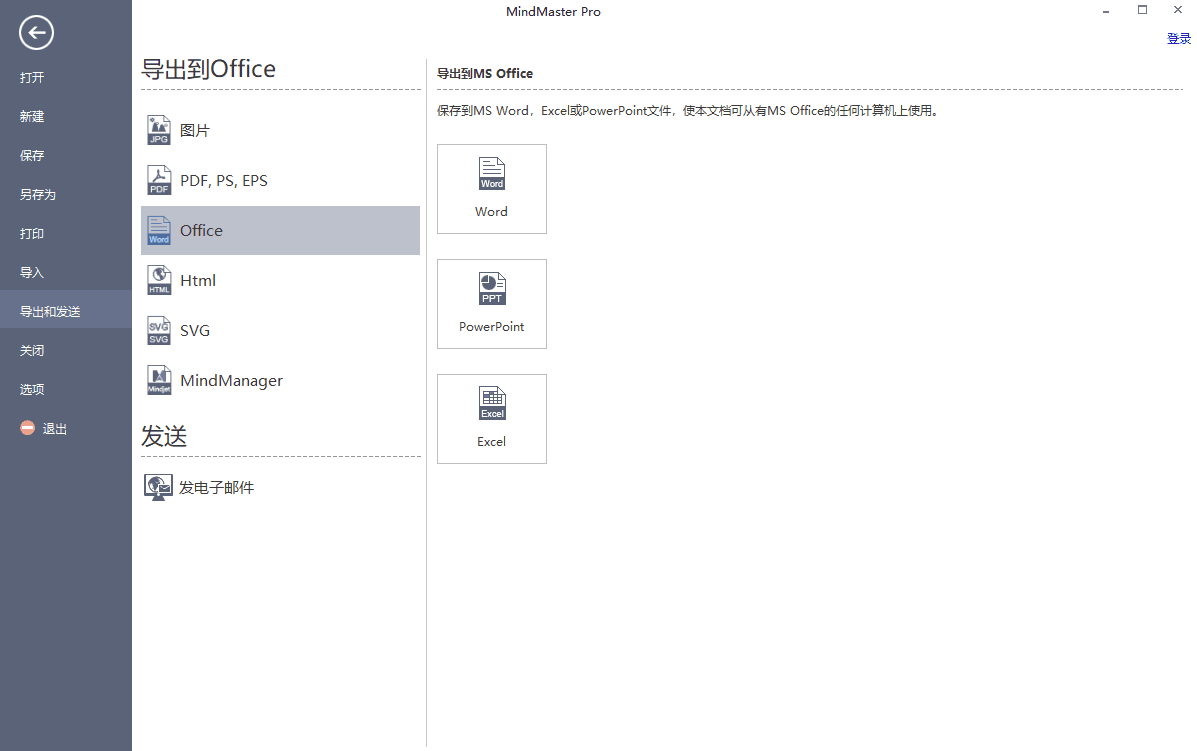The height and width of the screenshot is (751, 1197).
Task: Maximize the MindMaster Pro window
Action: pos(1142,10)
